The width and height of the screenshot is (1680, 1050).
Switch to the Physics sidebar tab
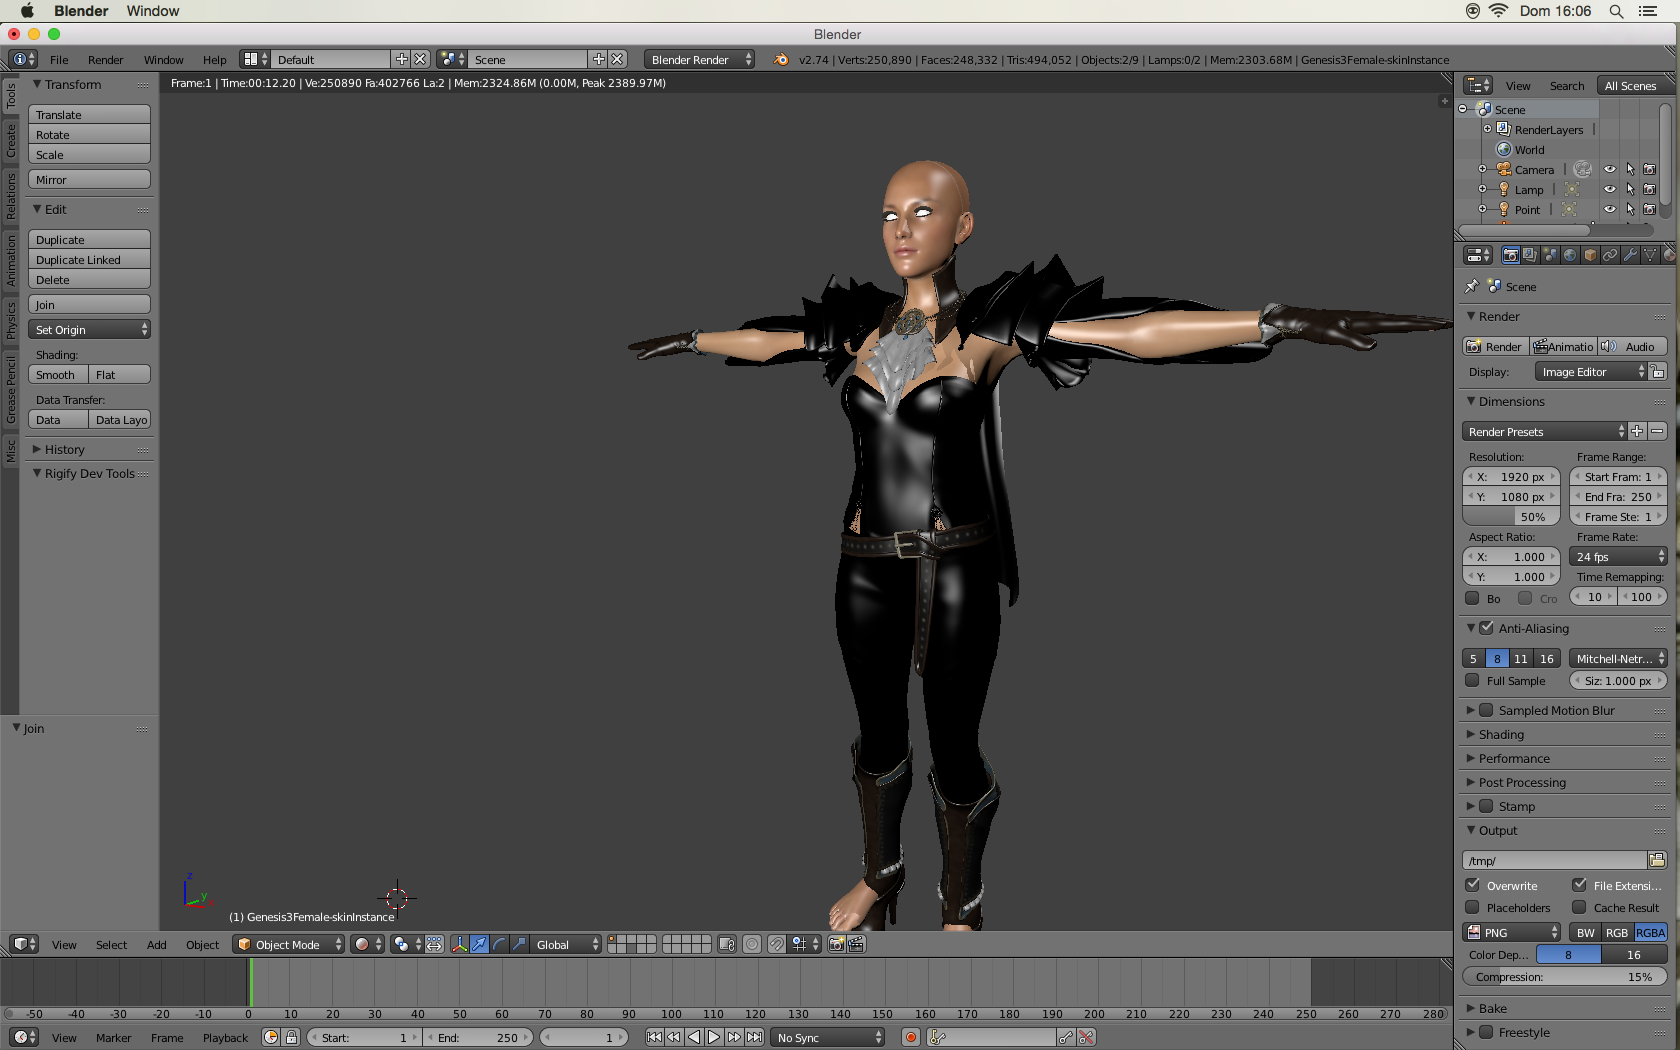[x=11, y=320]
